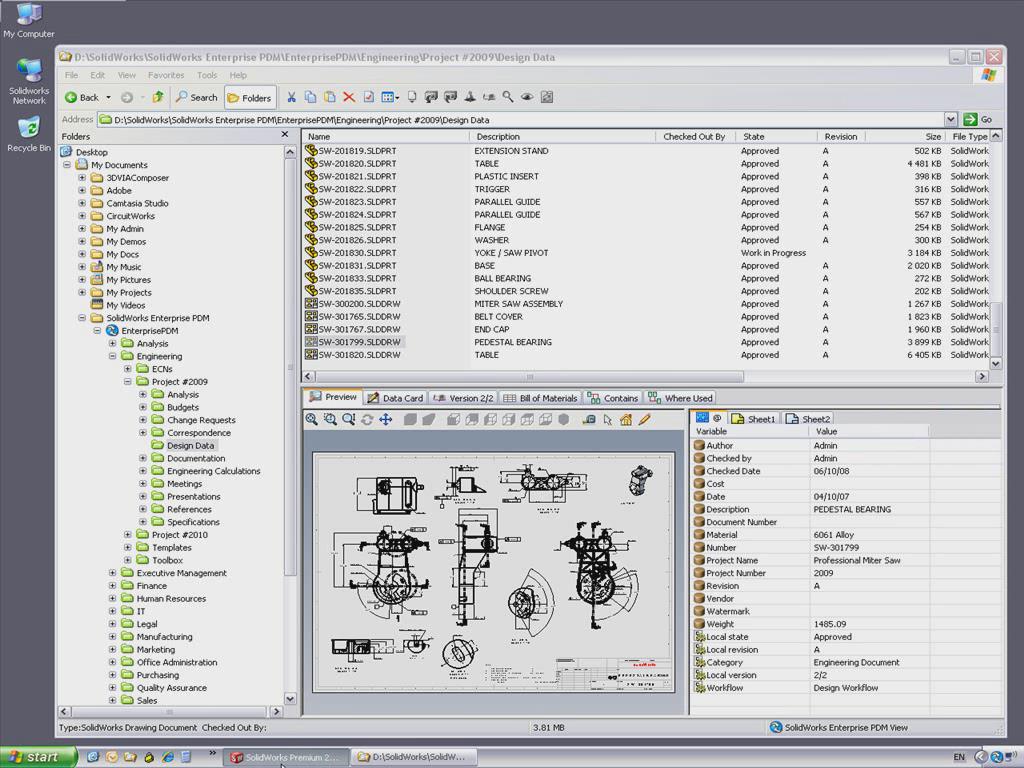The image size is (1024, 768).
Task: Click the Copy icon in the toolbar
Action: coord(311,97)
